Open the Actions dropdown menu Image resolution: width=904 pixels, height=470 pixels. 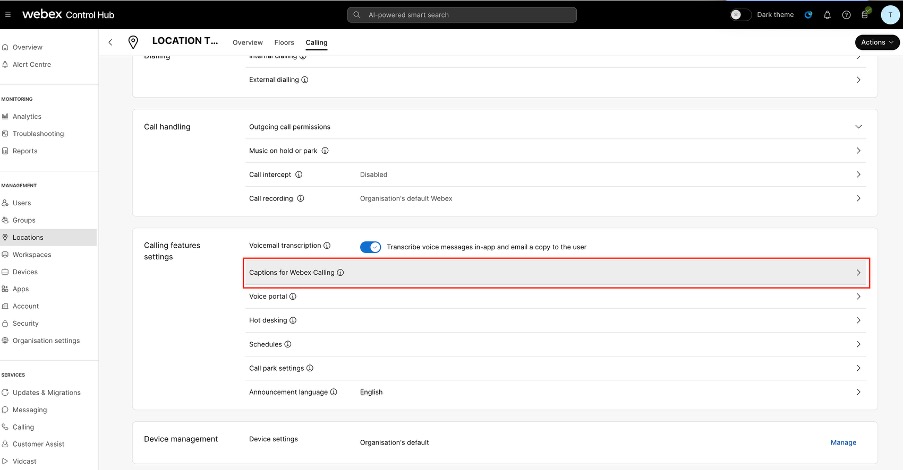[877, 42]
